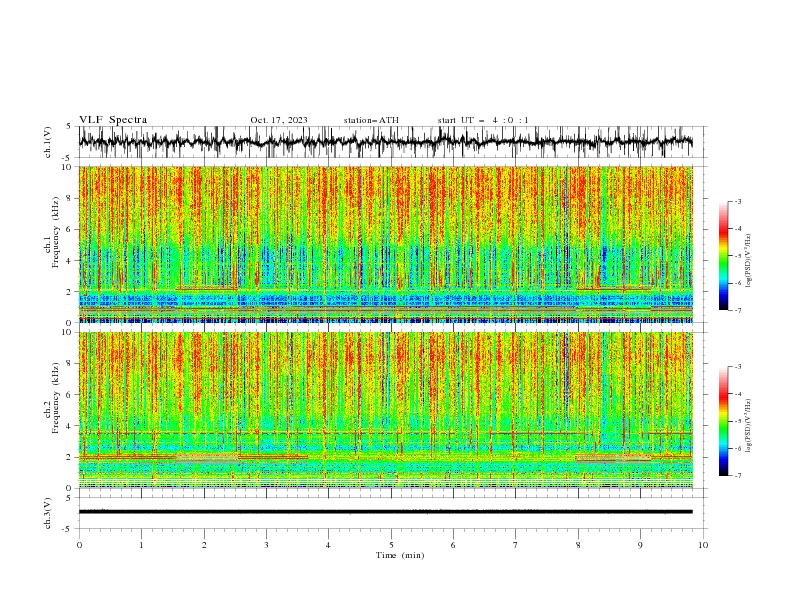This screenshot has height=612, width=792.
Task: Click the 'Time (min)' axis label
Action: pyautogui.click(x=400, y=555)
